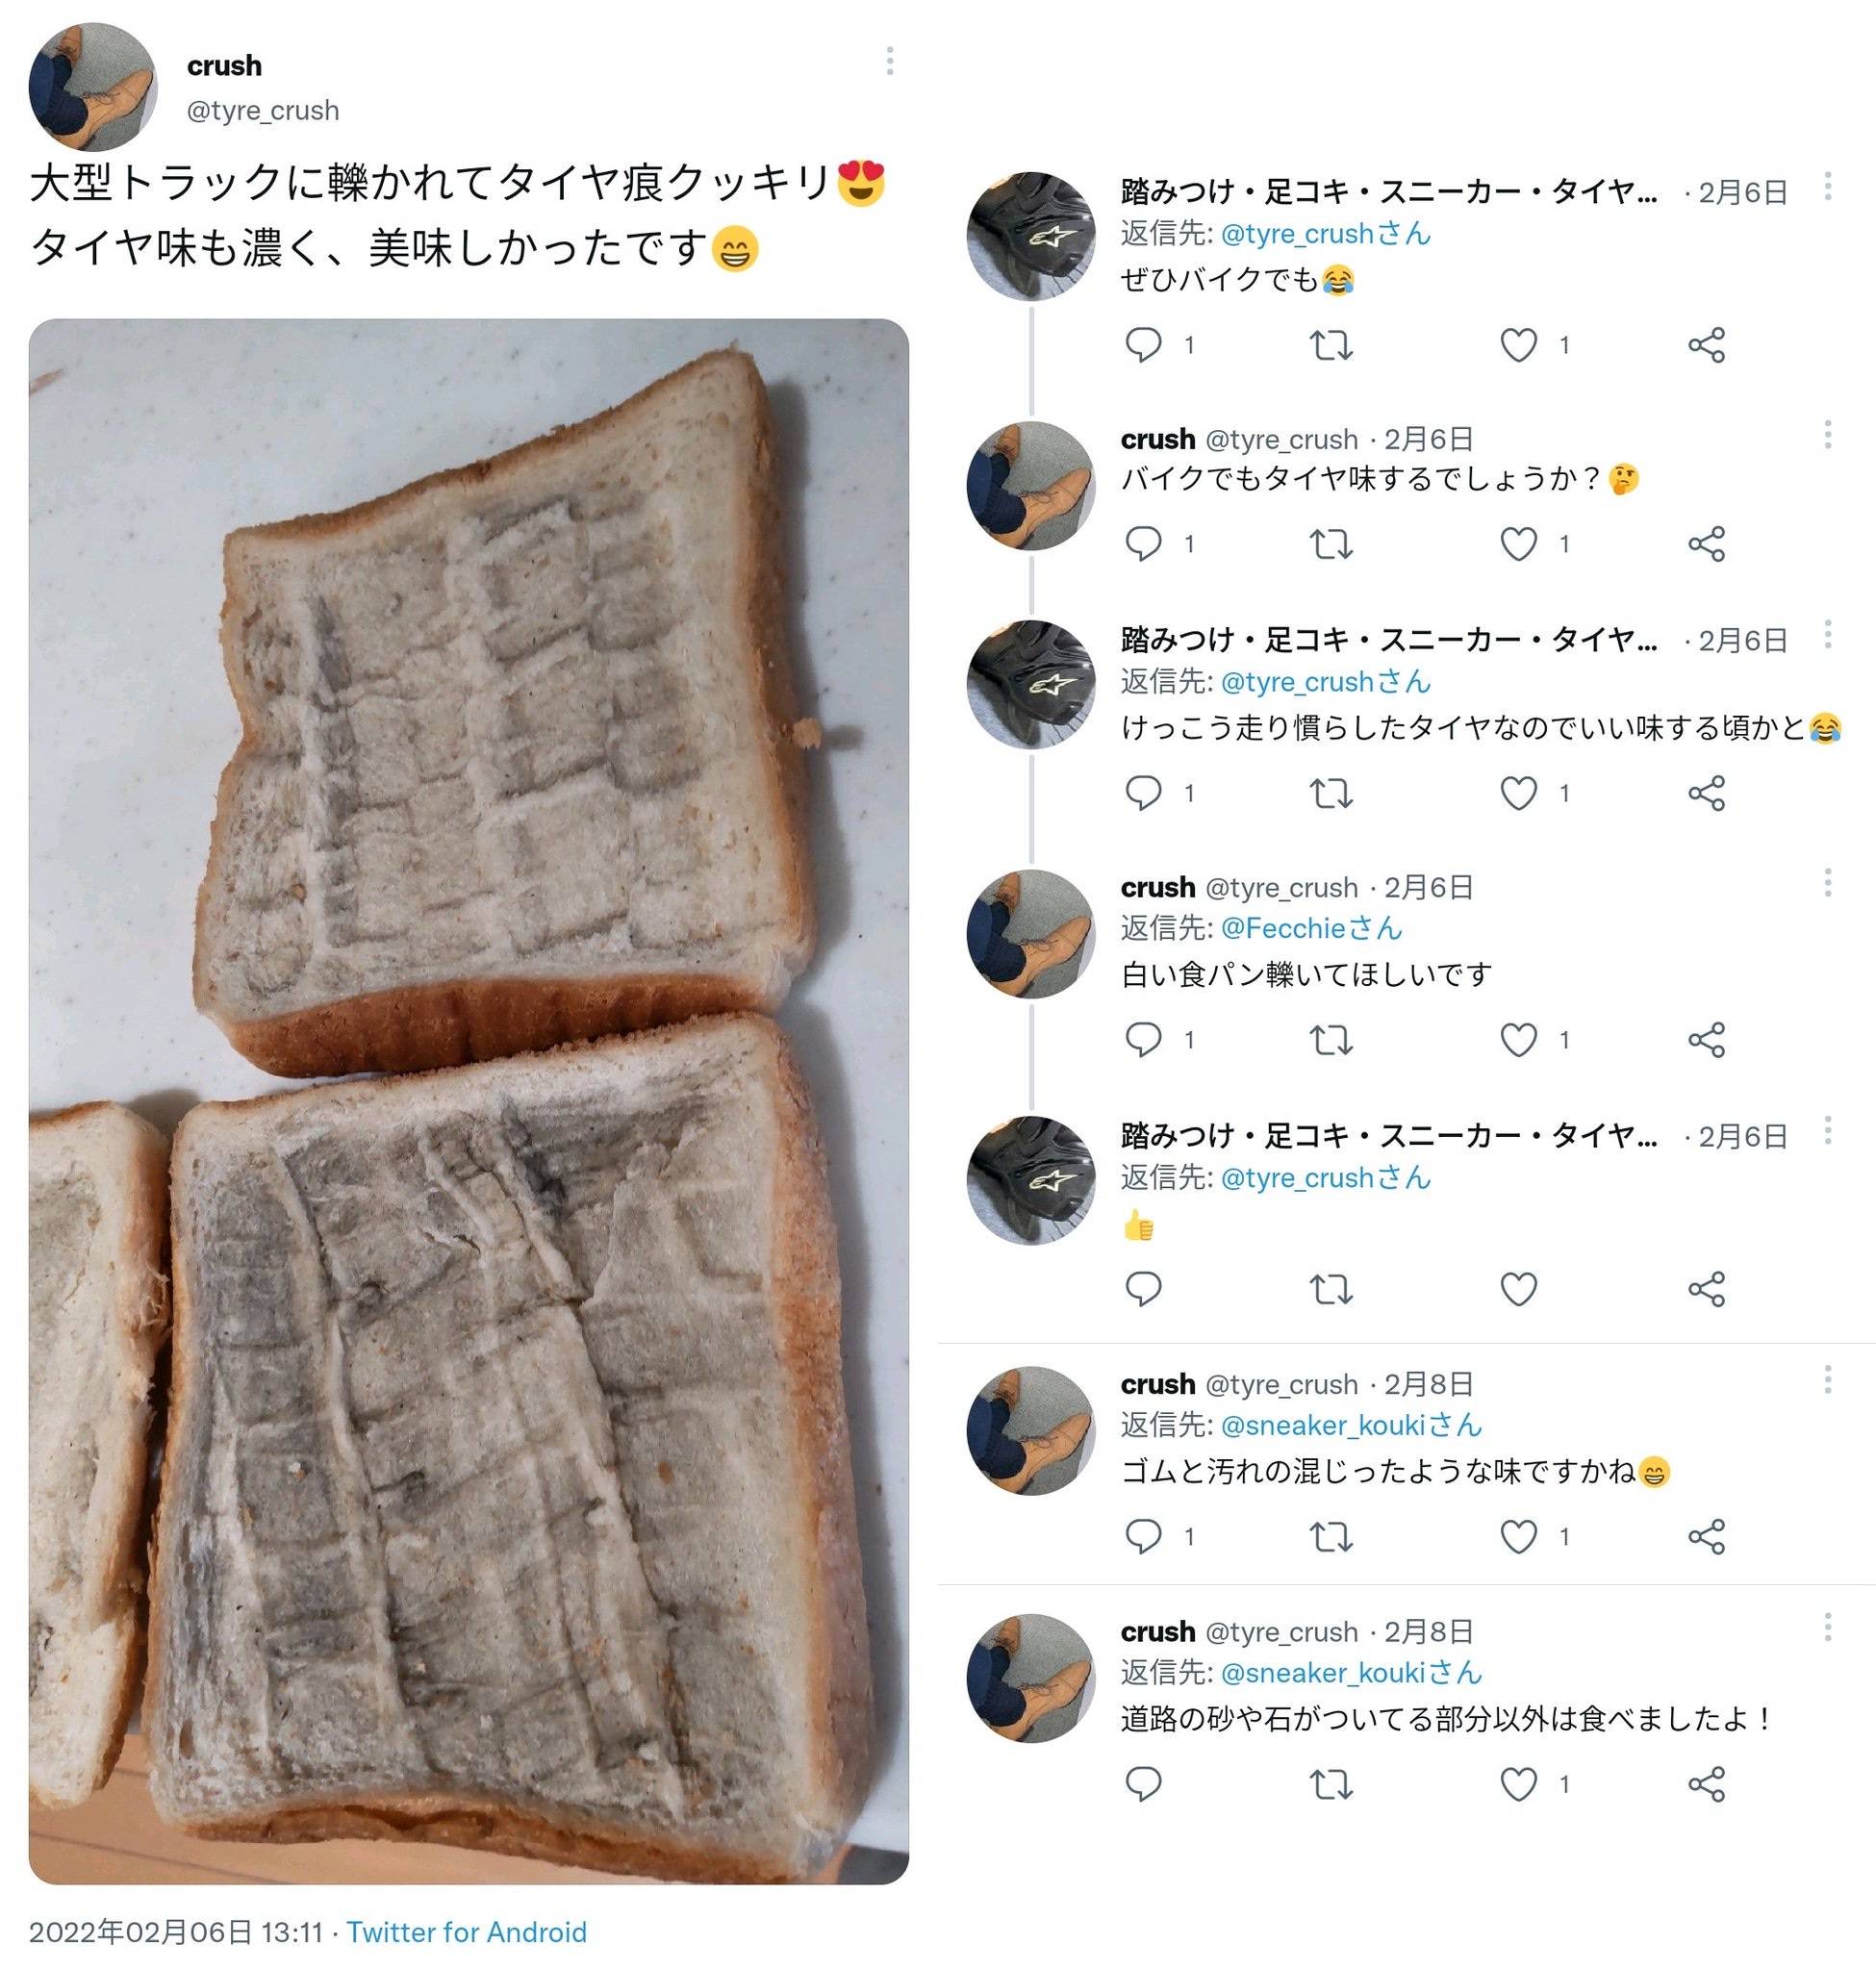
Task: Open first @sneaker_kouki mention link
Action: coord(1351,1425)
